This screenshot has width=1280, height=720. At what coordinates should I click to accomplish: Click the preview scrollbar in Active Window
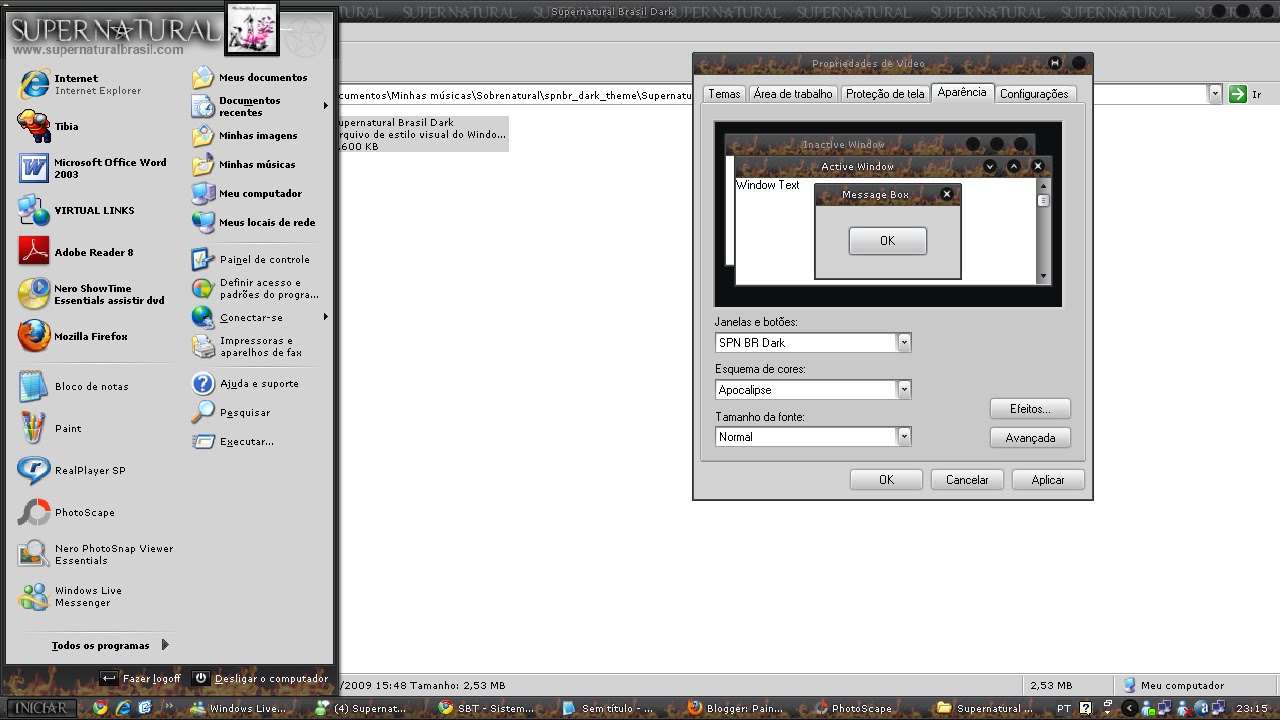(x=1043, y=231)
